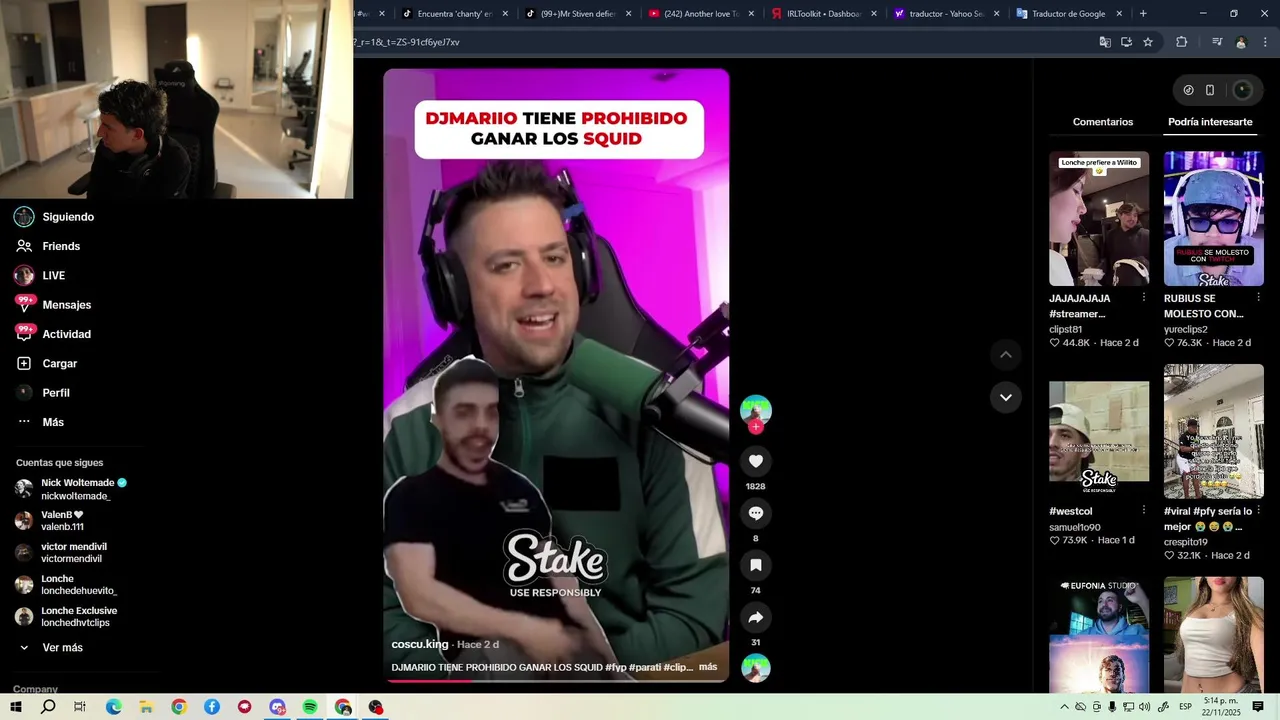This screenshot has height=720, width=1280.
Task: Open clipst81 uploader link
Action: click(x=1065, y=329)
